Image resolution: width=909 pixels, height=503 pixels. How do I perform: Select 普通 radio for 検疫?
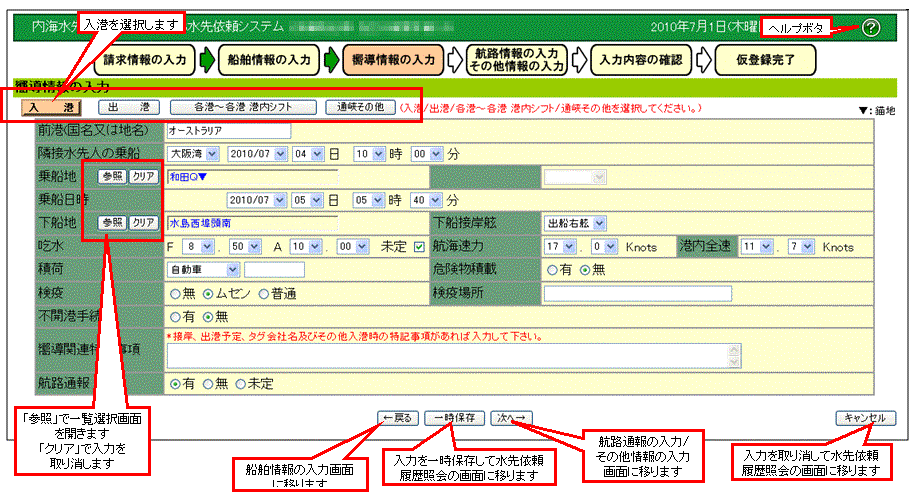pyautogui.click(x=265, y=293)
